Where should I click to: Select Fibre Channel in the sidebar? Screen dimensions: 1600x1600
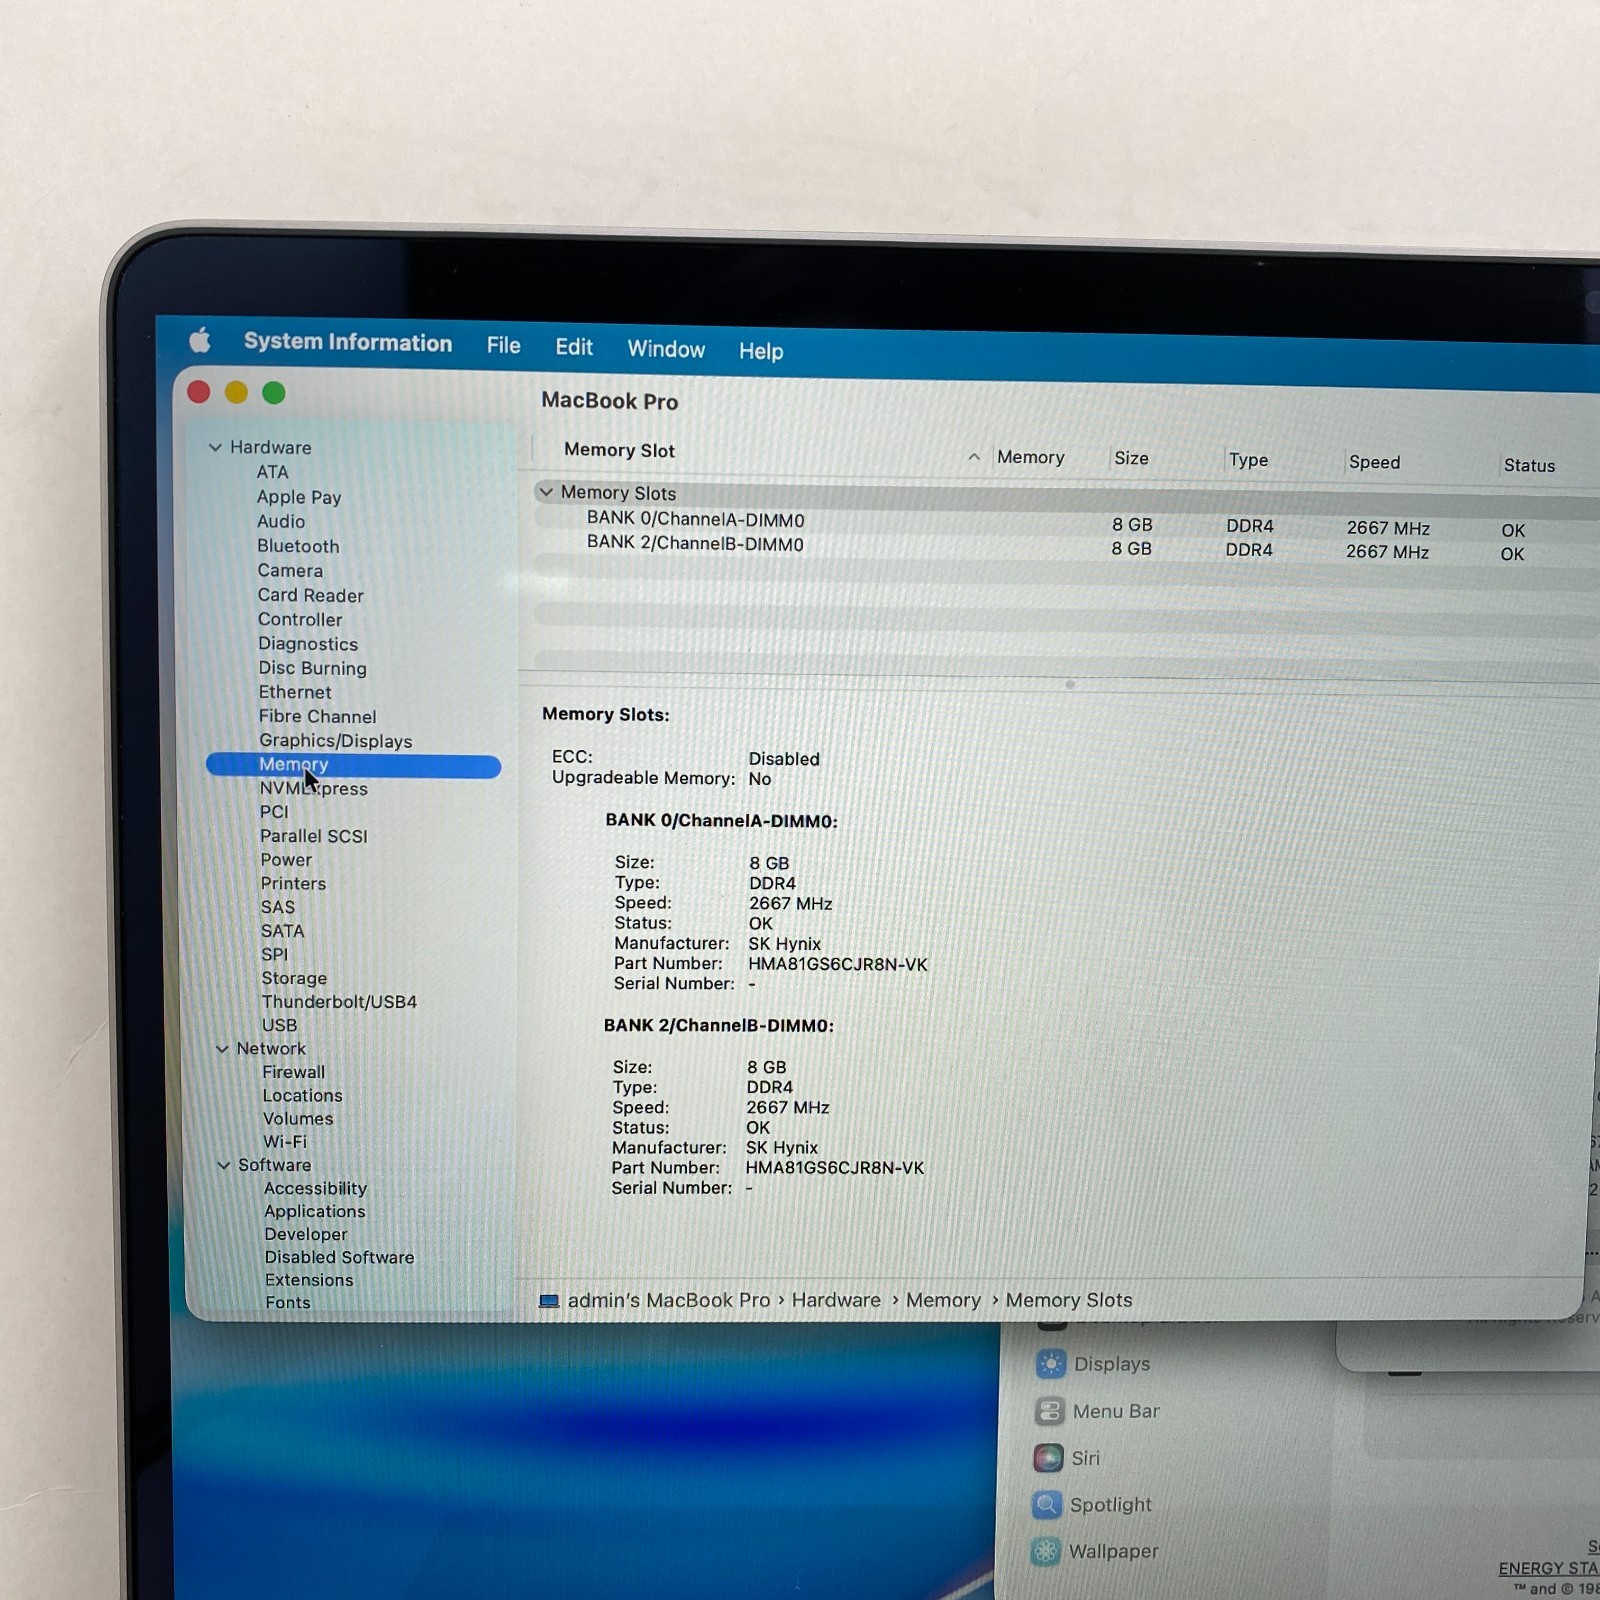317,716
